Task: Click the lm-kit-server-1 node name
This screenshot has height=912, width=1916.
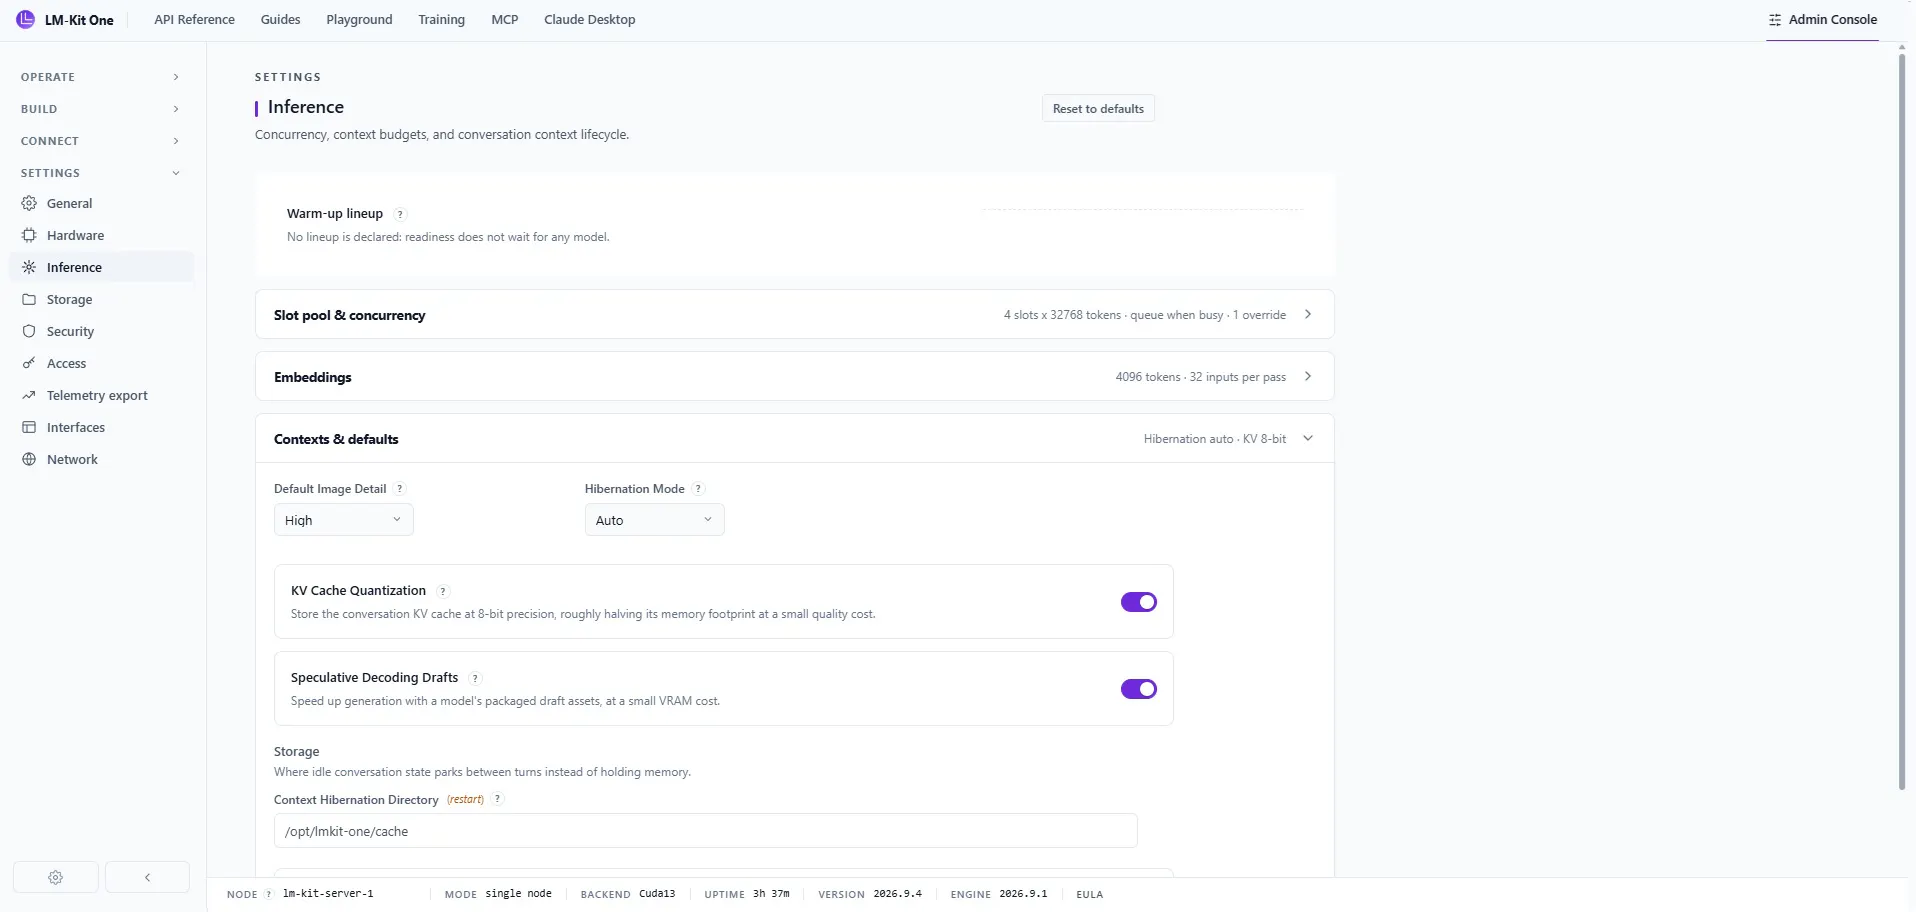Action: pos(328,894)
